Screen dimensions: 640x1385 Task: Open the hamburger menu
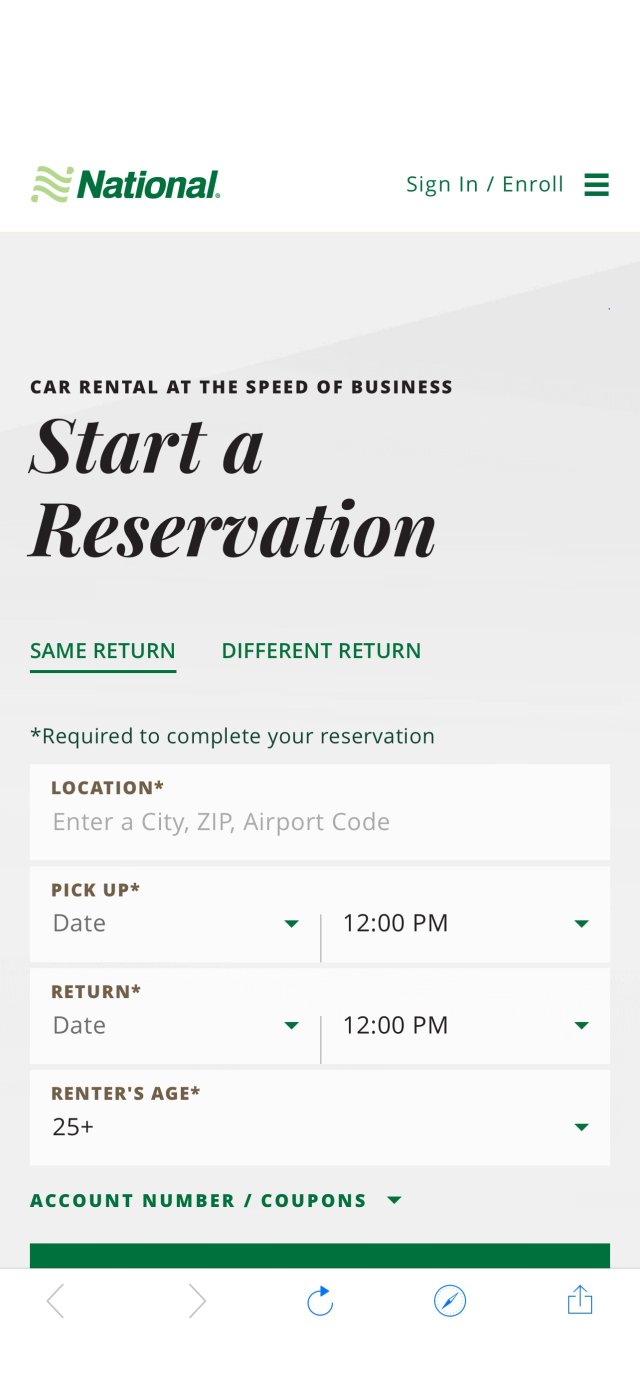point(597,185)
